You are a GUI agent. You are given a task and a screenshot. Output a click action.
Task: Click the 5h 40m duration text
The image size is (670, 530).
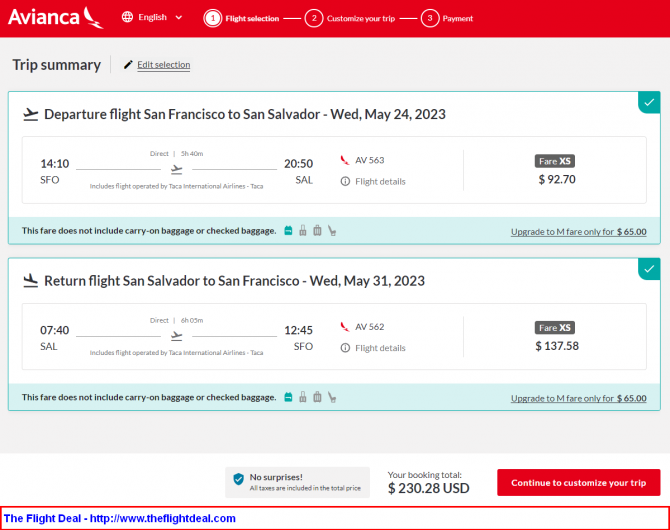tap(192, 153)
